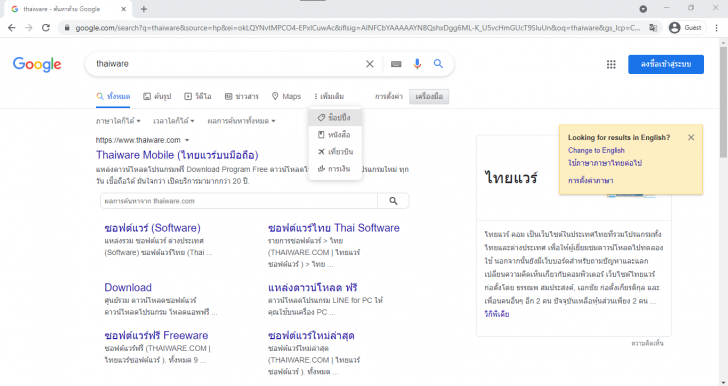Open the แหล่งดาวน์โหลด ฟรี sitelink
Screen dimensions: 728x386
pos(312,288)
